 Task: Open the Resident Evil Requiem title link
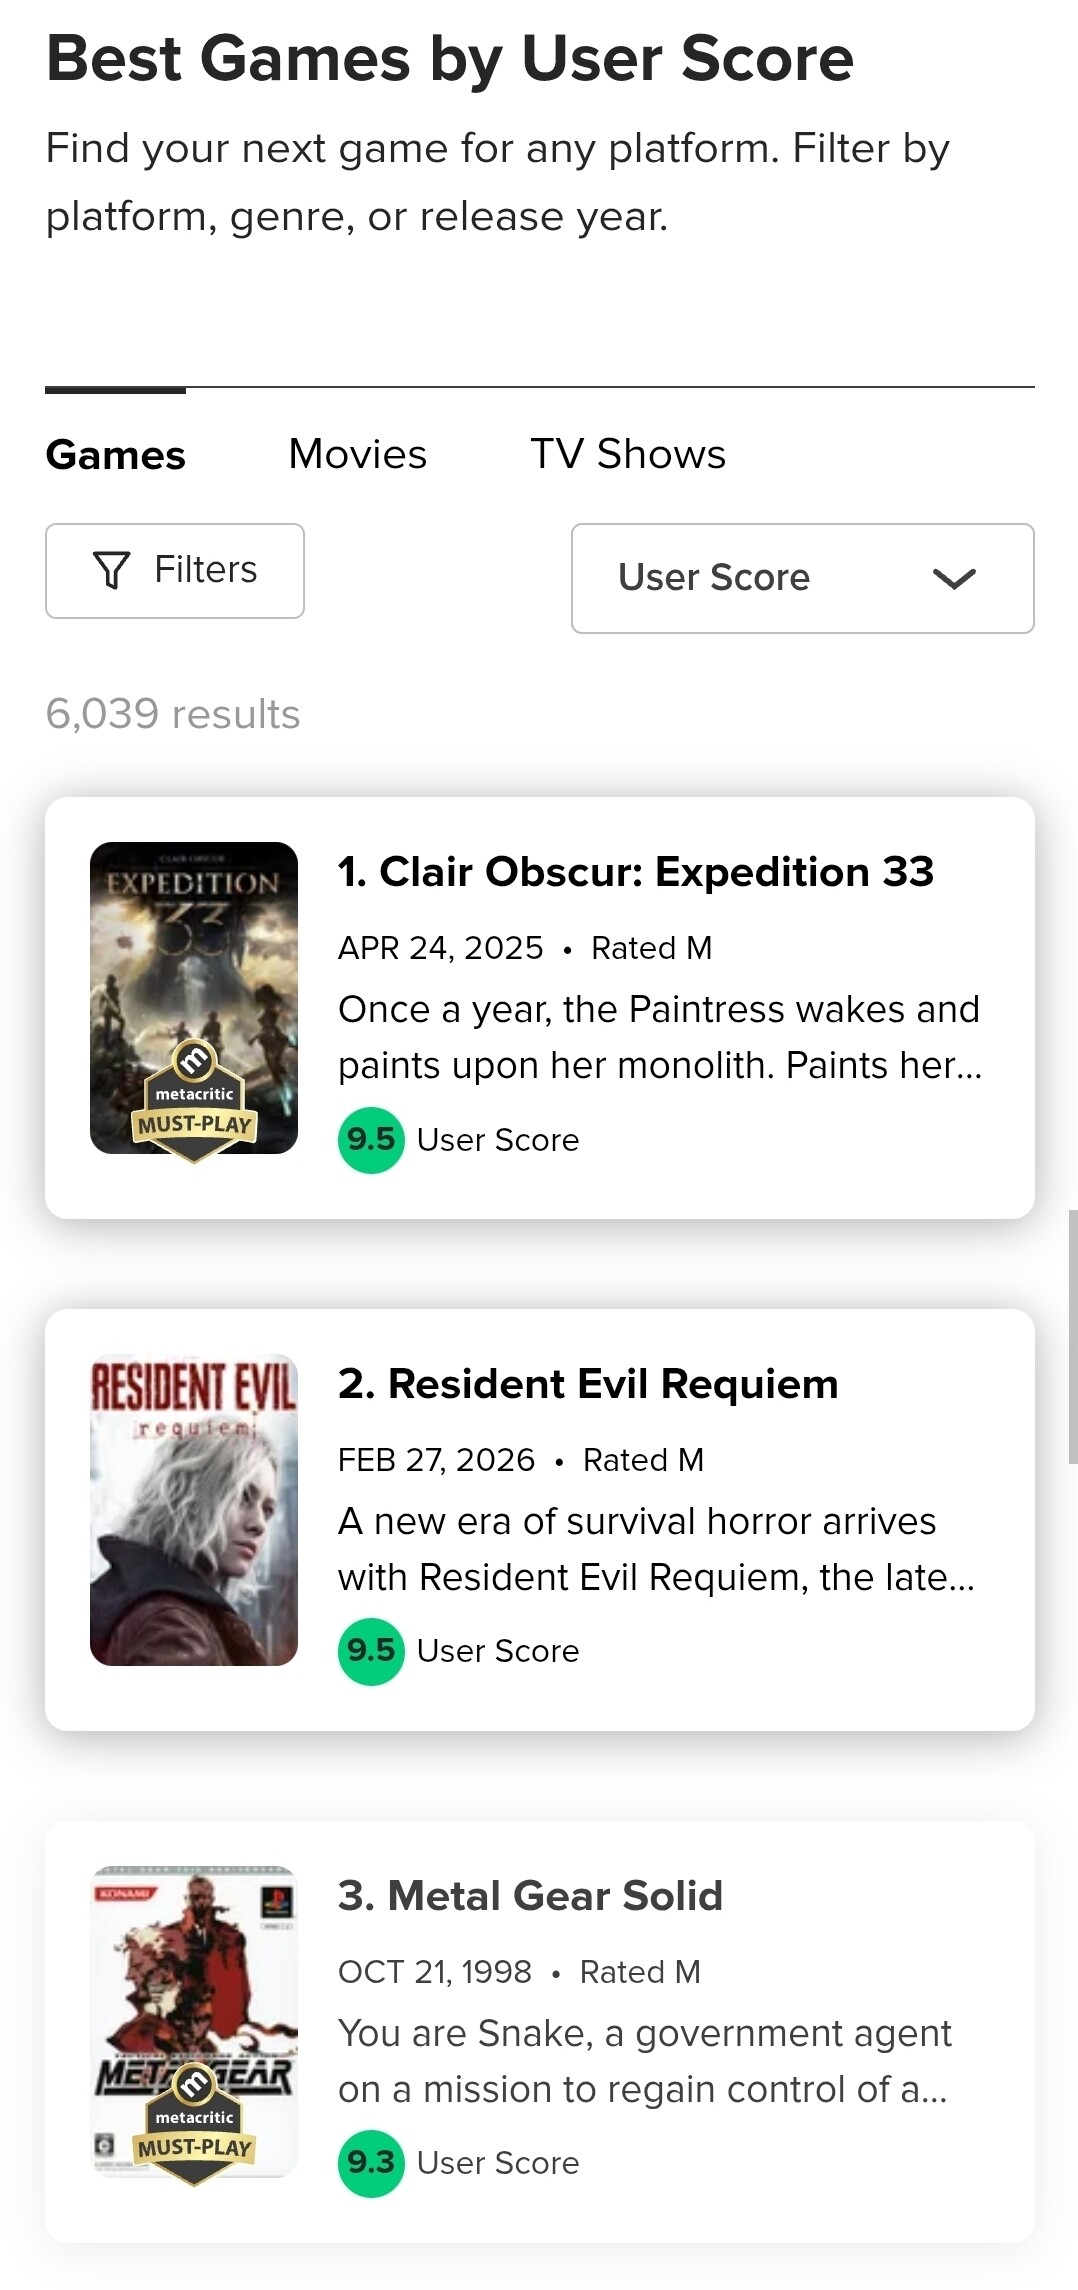point(588,1384)
